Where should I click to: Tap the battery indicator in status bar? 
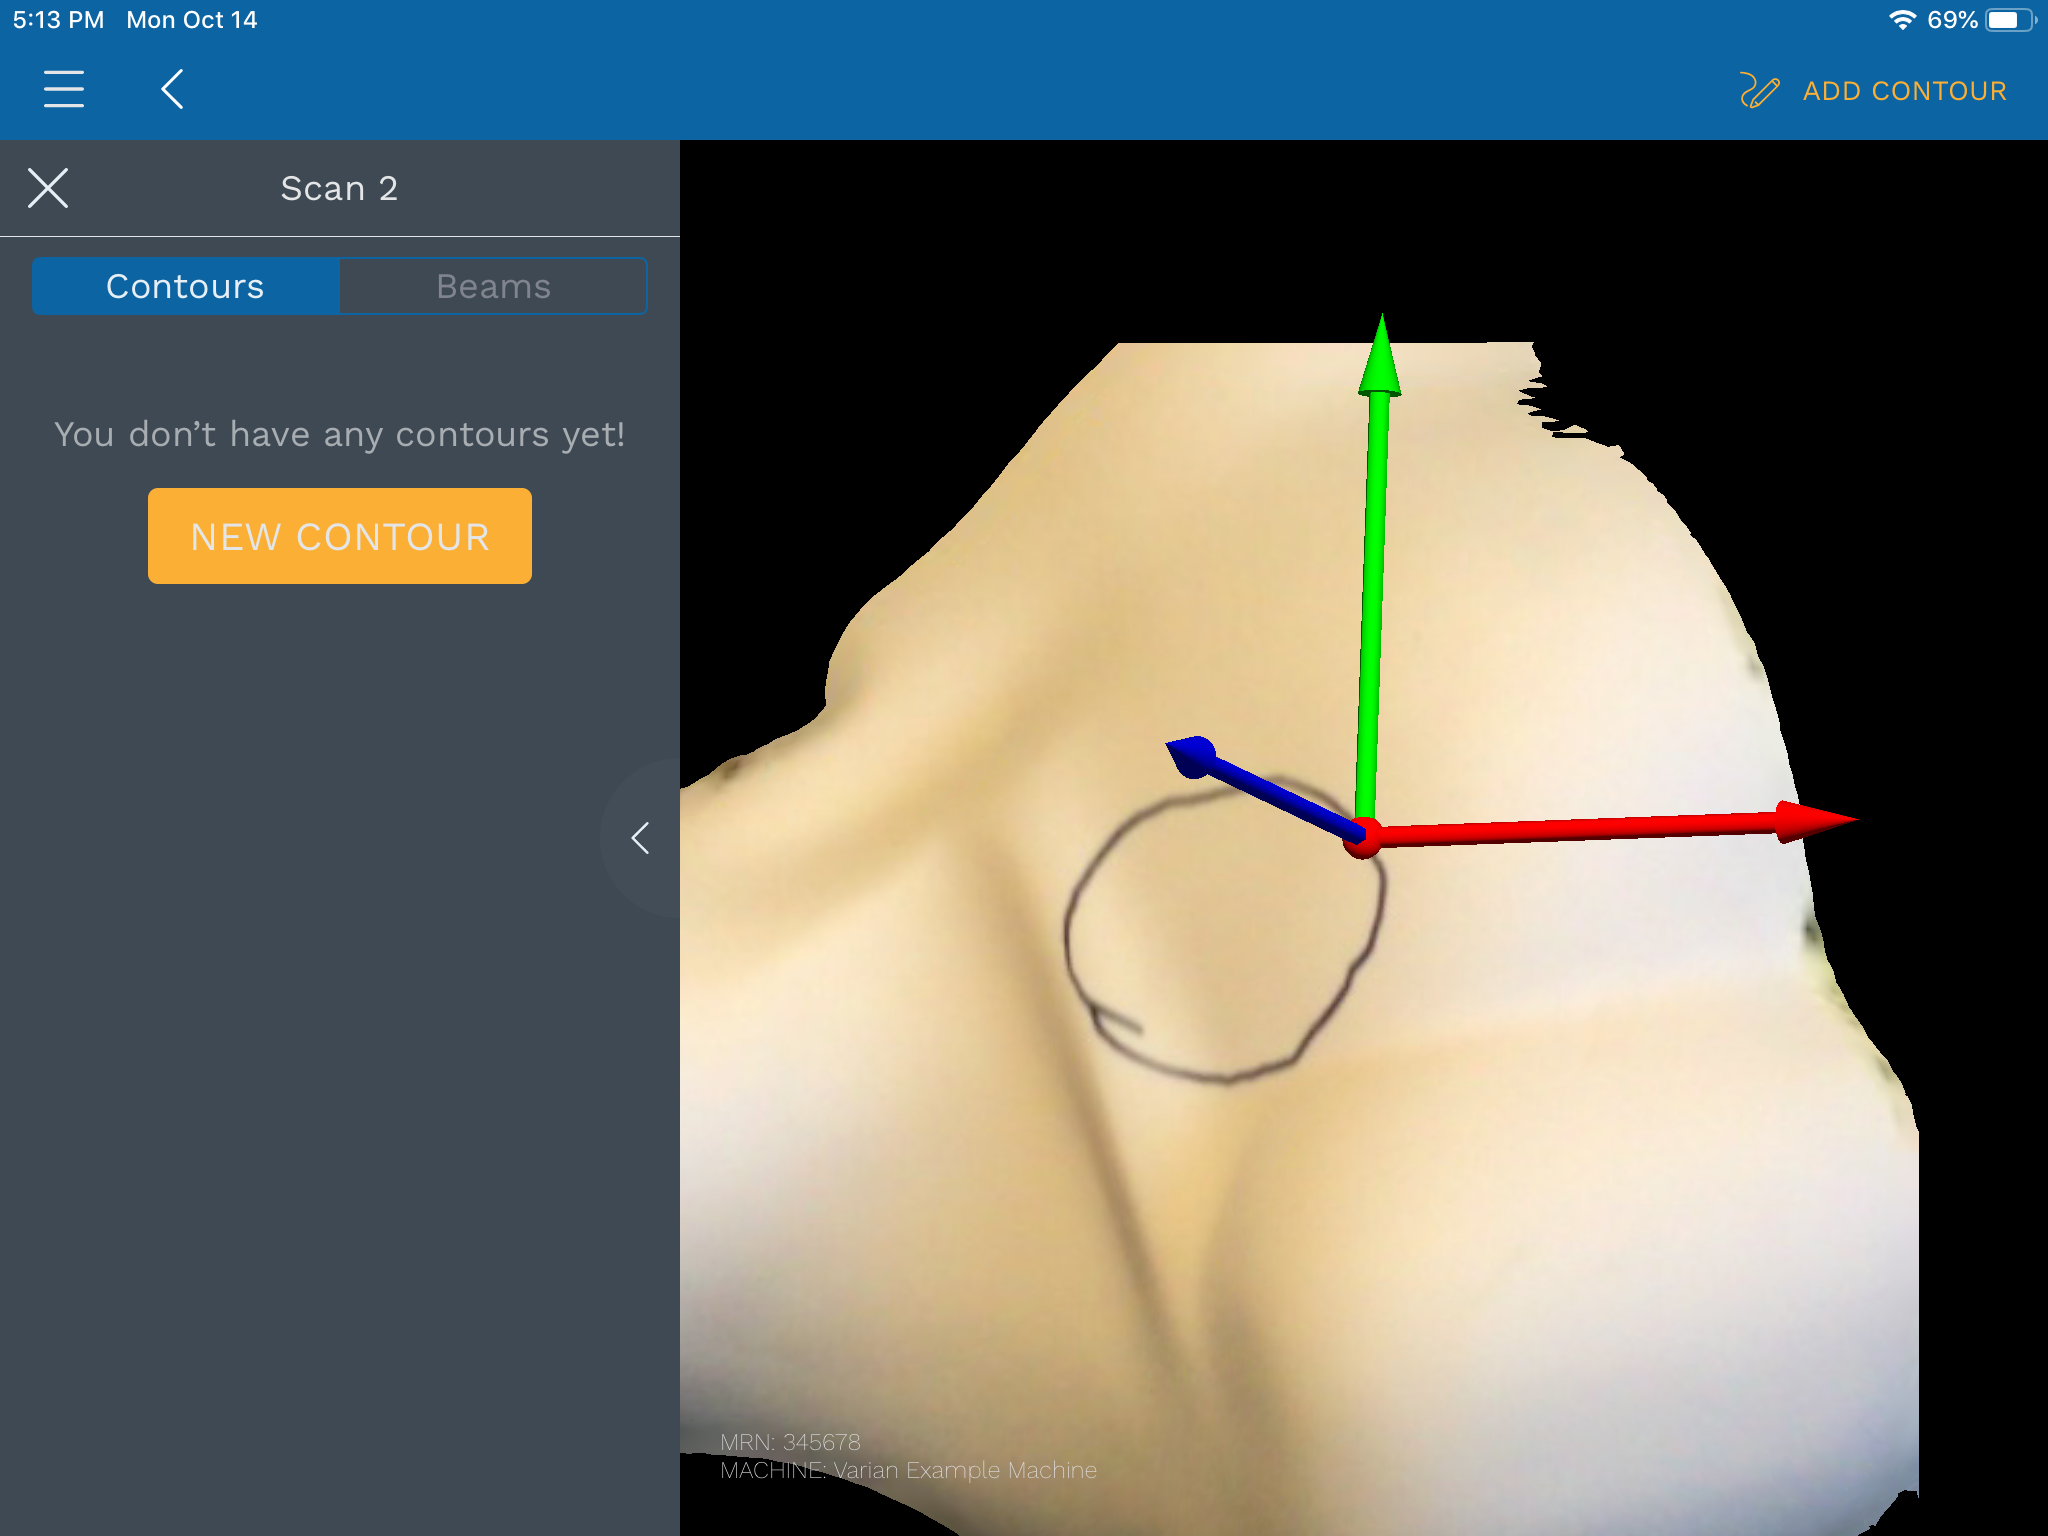[x=2008, y=20]
